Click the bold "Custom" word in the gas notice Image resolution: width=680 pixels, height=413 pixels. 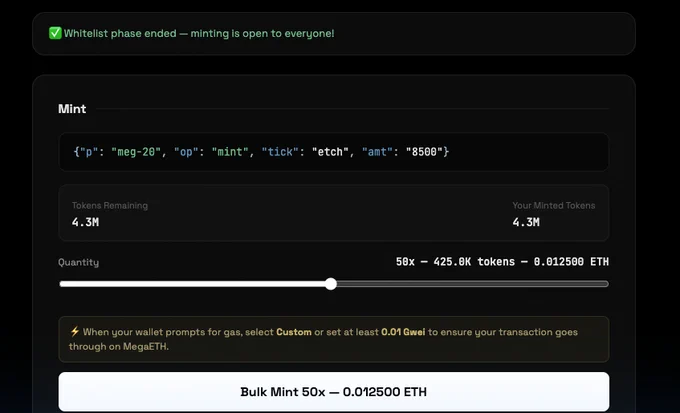pos(294,332)
